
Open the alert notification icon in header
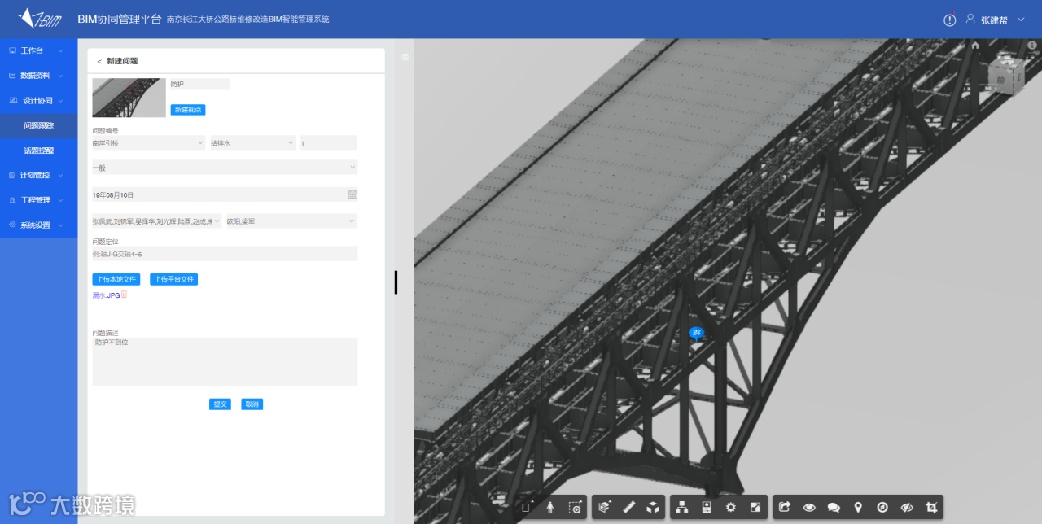tap(950, 19)
